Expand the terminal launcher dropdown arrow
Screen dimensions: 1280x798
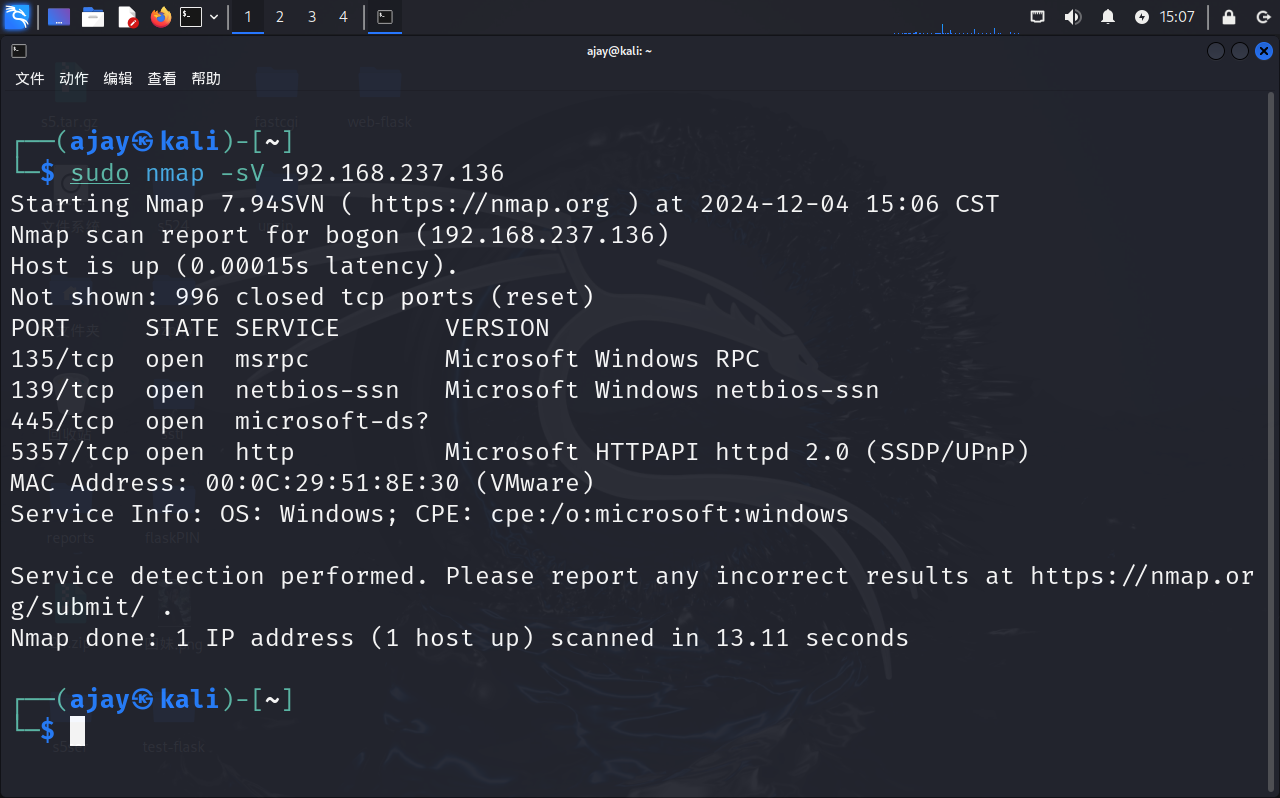214,17
